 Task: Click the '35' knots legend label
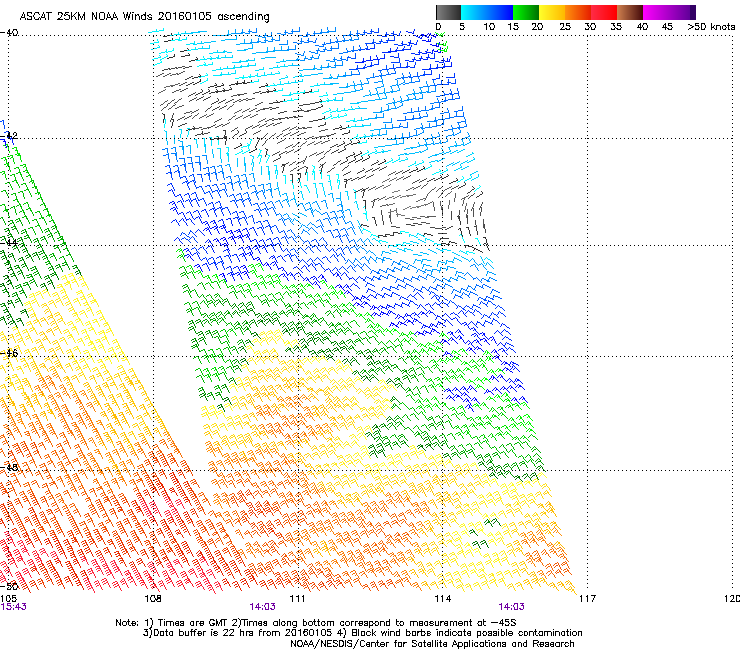point(616,27)
